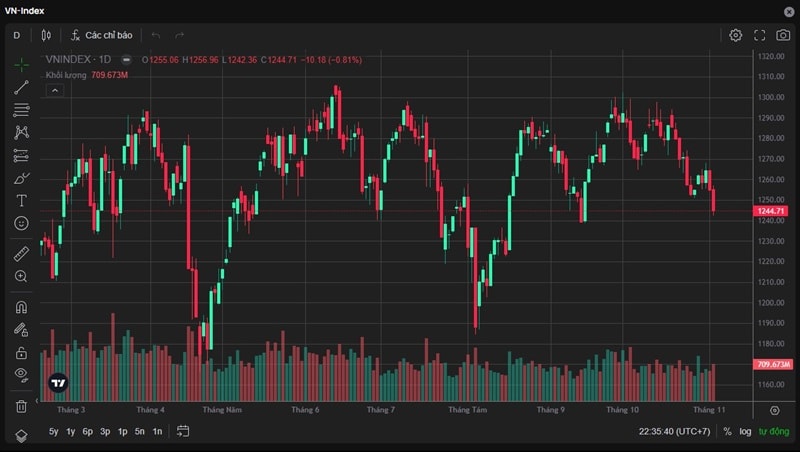The height and width of the screenshot is (452, 800).
Task: Select the ruler measure tool
Action: pos(21,254)
